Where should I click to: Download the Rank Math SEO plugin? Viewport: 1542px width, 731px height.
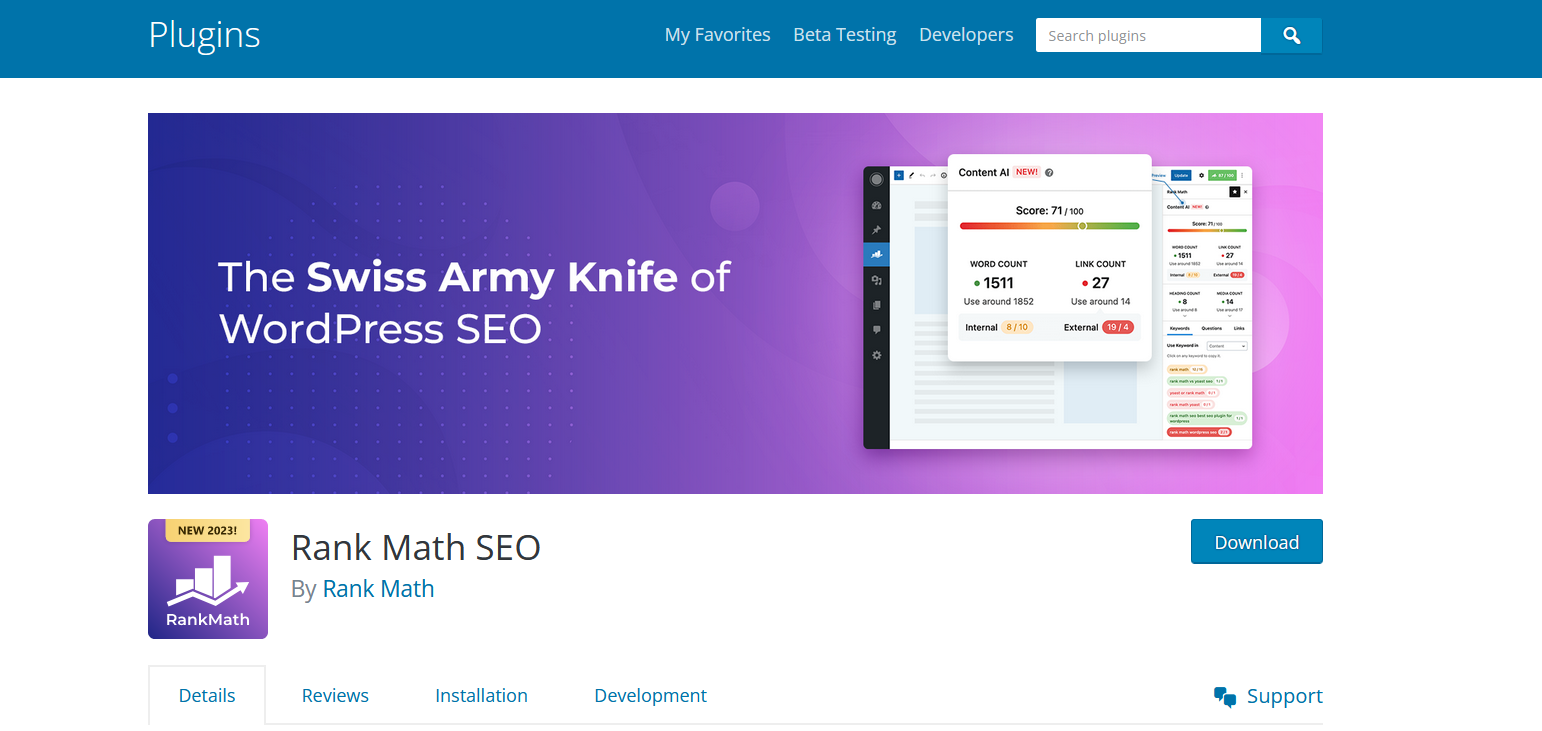(x=1256, y=542)
